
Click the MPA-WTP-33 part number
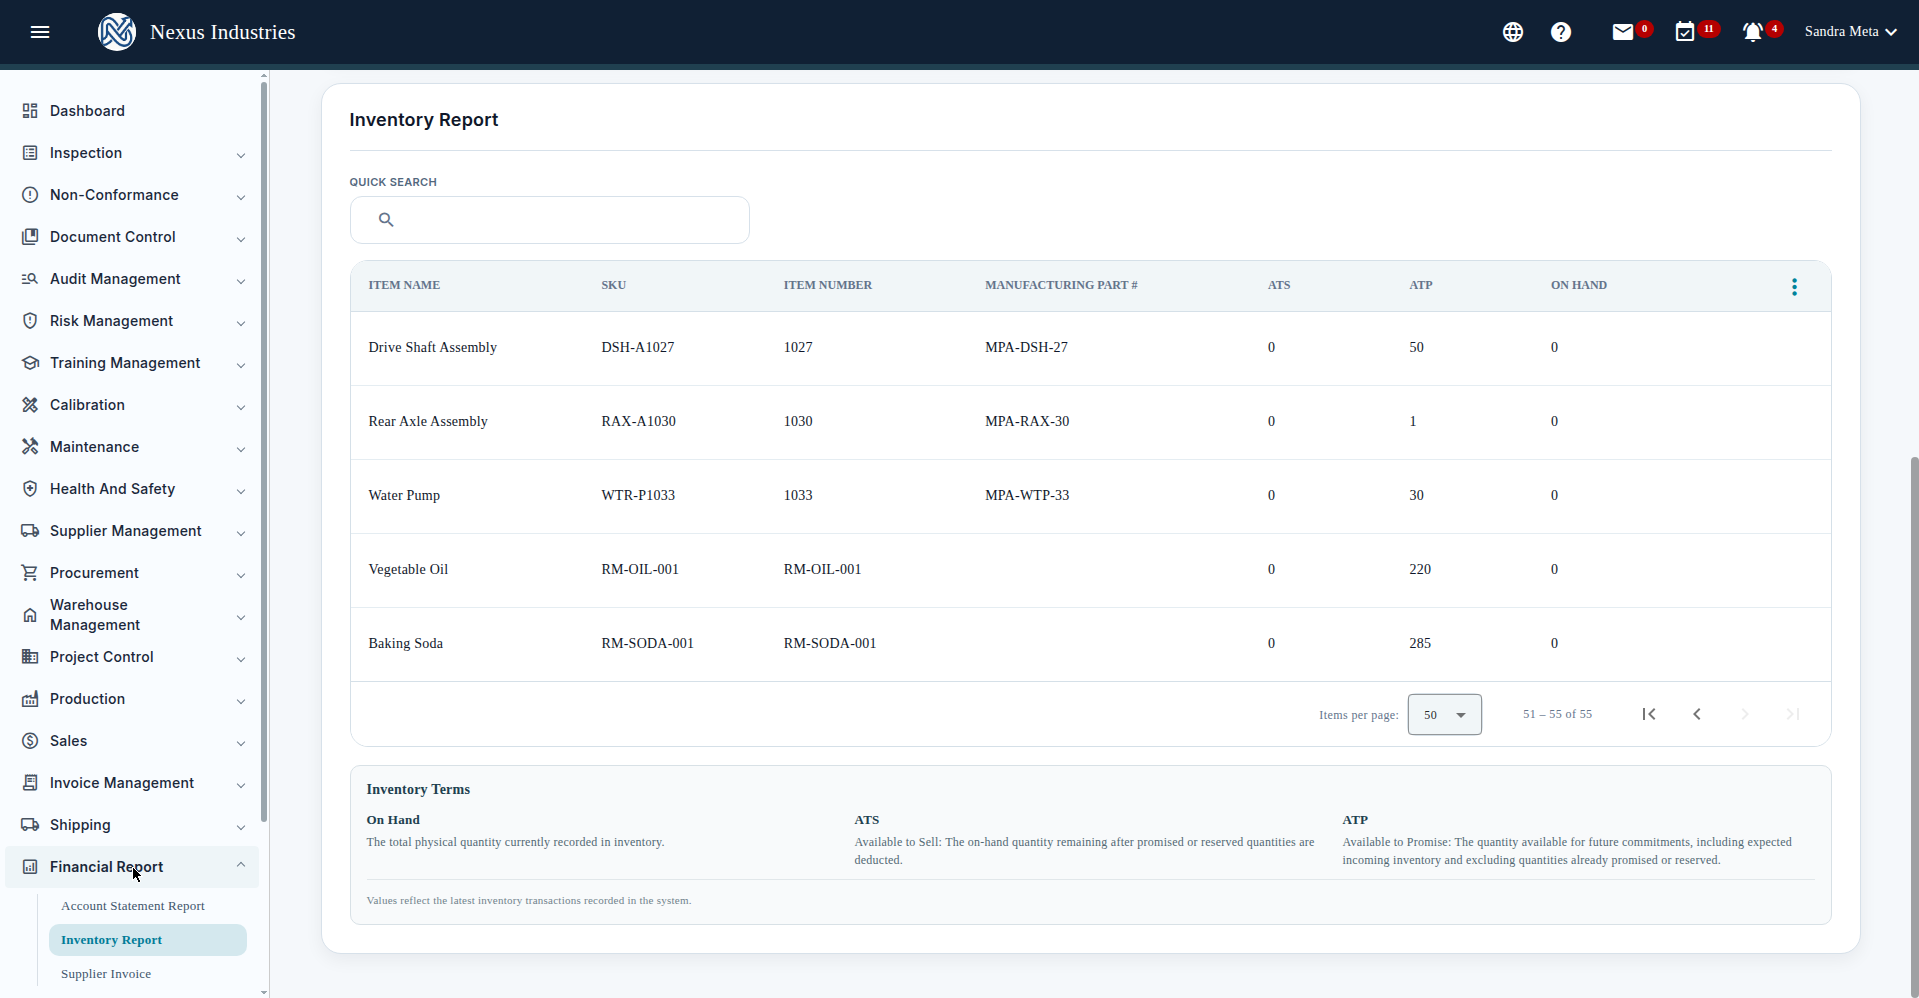(1027, 495)
